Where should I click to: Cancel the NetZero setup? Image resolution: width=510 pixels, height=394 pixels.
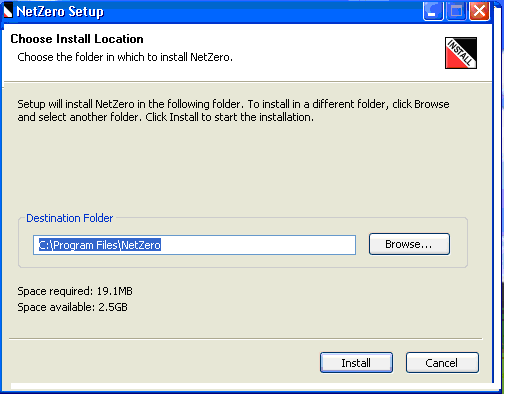click(x=442, y=363)
